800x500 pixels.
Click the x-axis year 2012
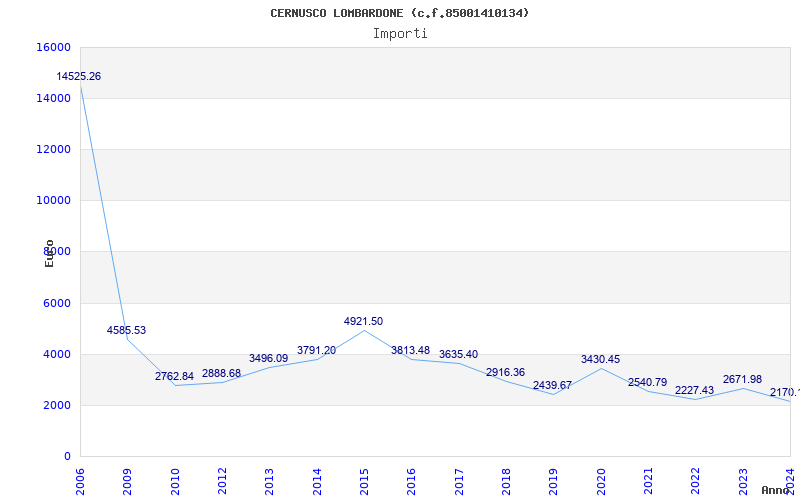point(222,482)
